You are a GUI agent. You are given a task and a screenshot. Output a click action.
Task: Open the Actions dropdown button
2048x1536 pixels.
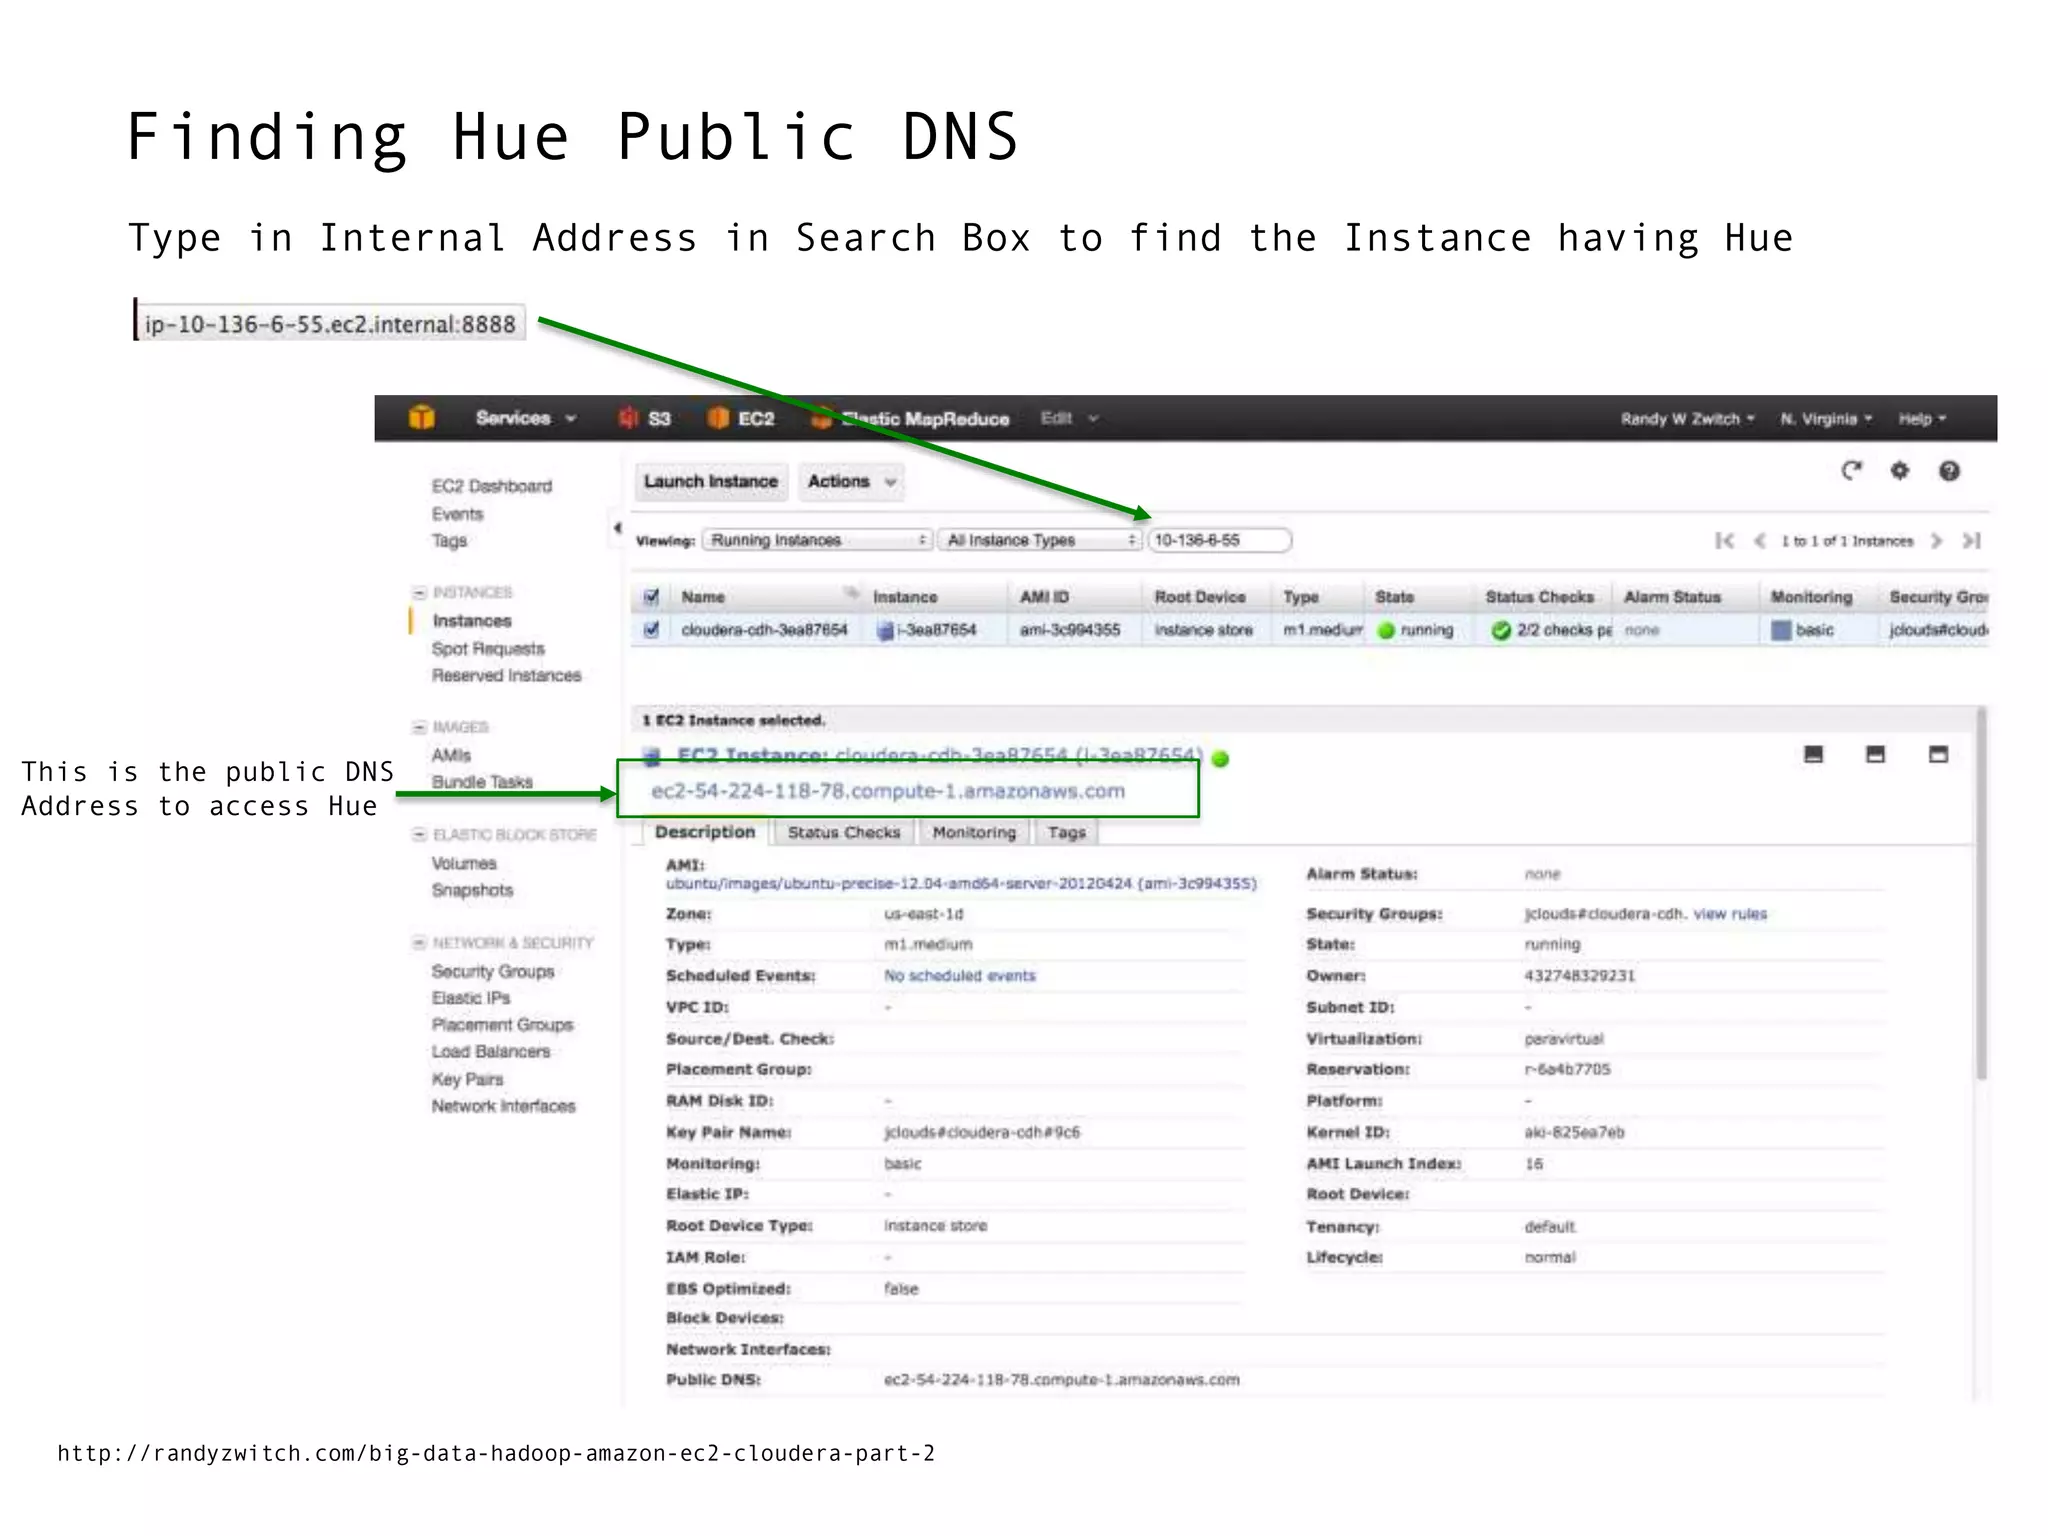(851, 482)
